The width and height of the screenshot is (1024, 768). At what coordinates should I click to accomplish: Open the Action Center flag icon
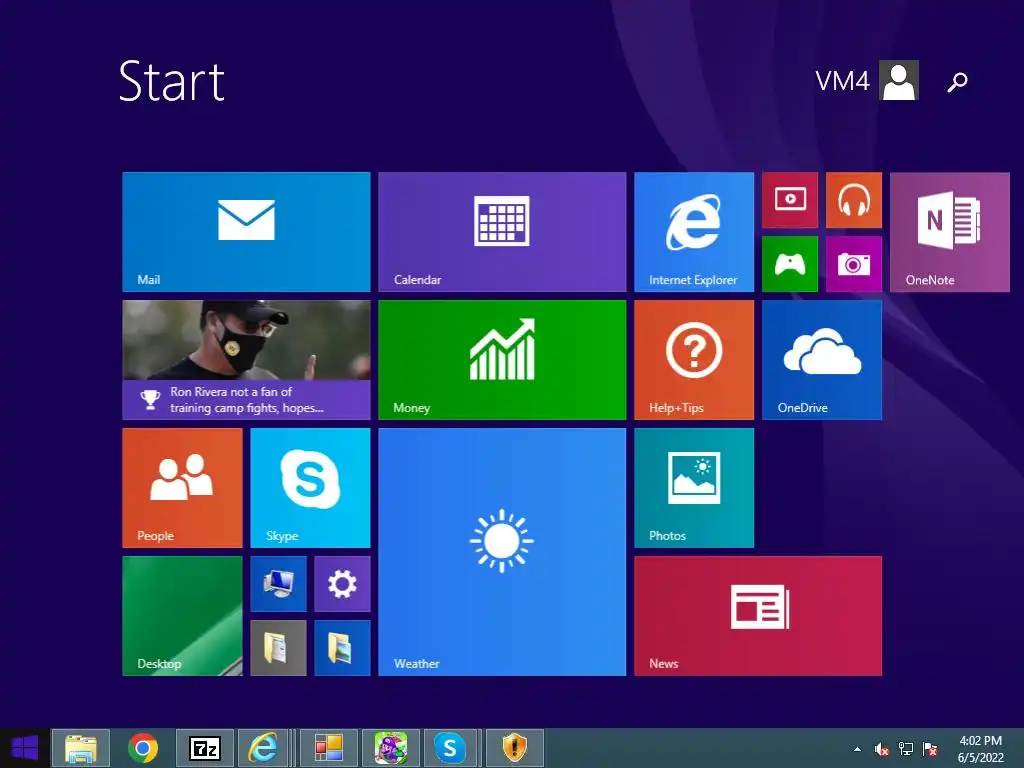[x=930, y=749]
